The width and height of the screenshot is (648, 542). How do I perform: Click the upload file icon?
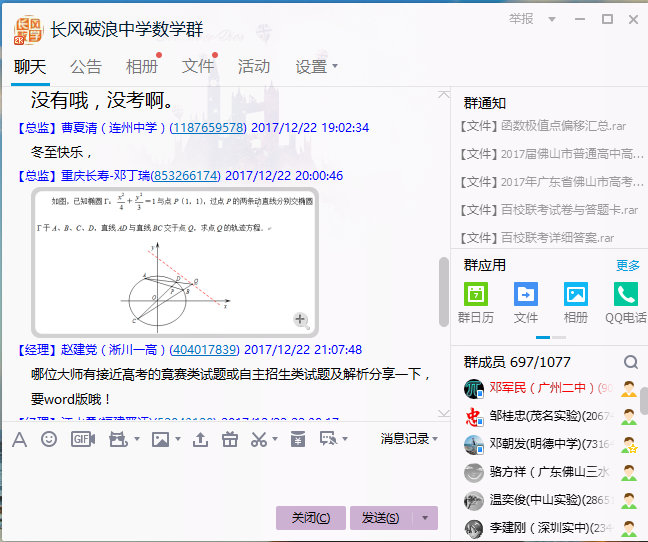coord(200,439)
